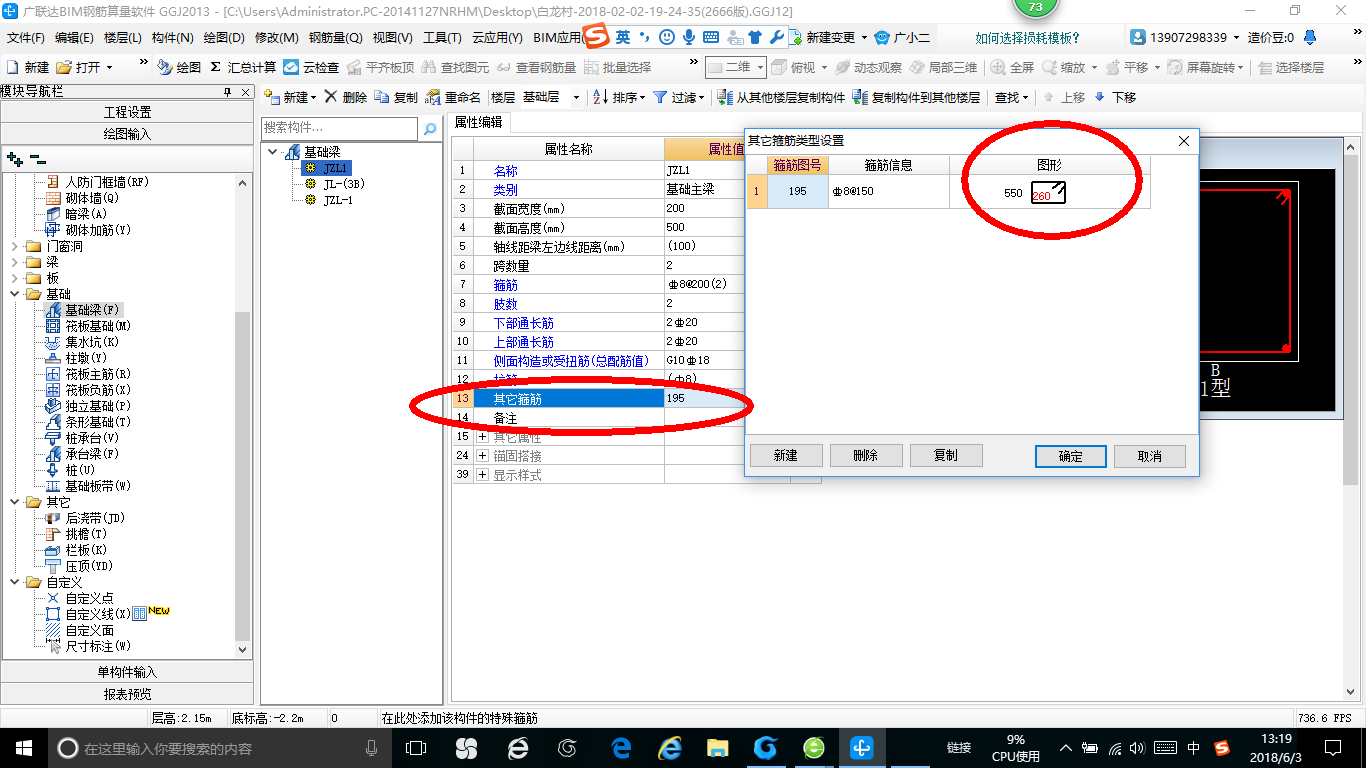Expand the 梁 folder
1366x768 pixels.
(x=14, y=262)
